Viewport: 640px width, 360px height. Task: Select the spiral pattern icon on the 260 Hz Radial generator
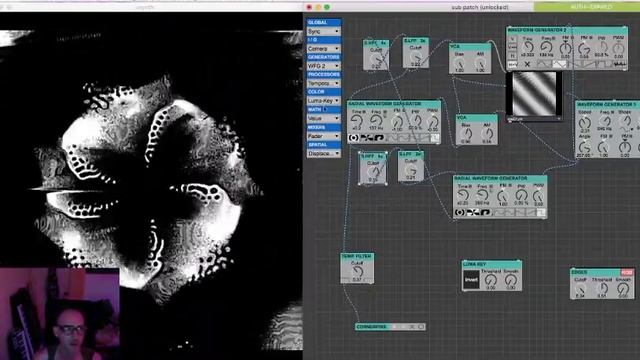pyautogui.click(x=485, y=212)
